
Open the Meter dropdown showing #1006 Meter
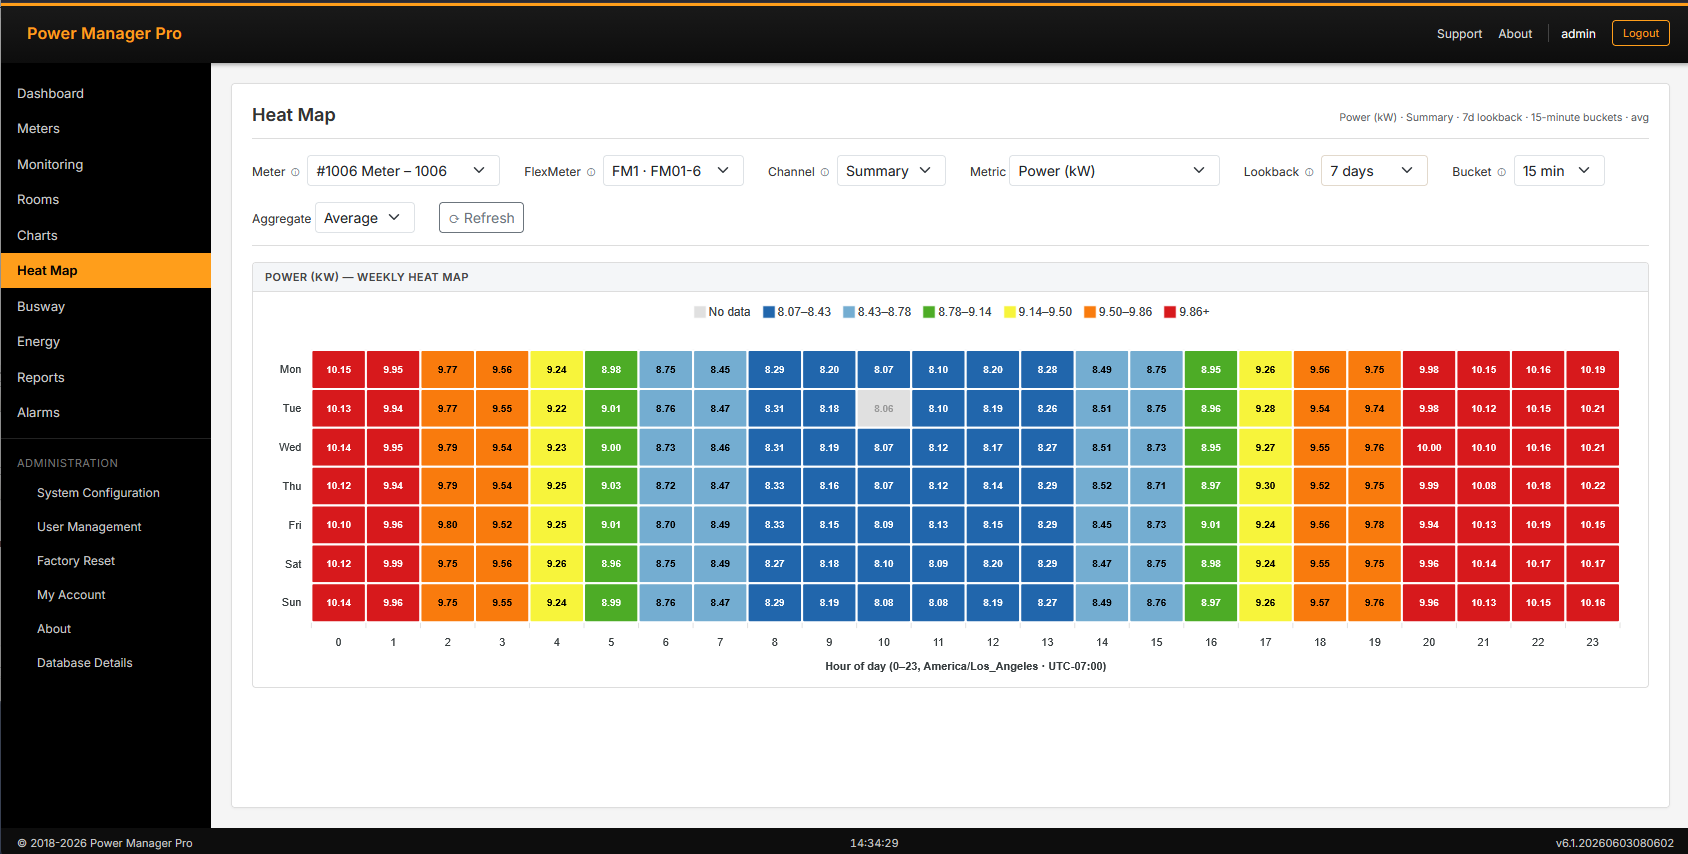403,171
